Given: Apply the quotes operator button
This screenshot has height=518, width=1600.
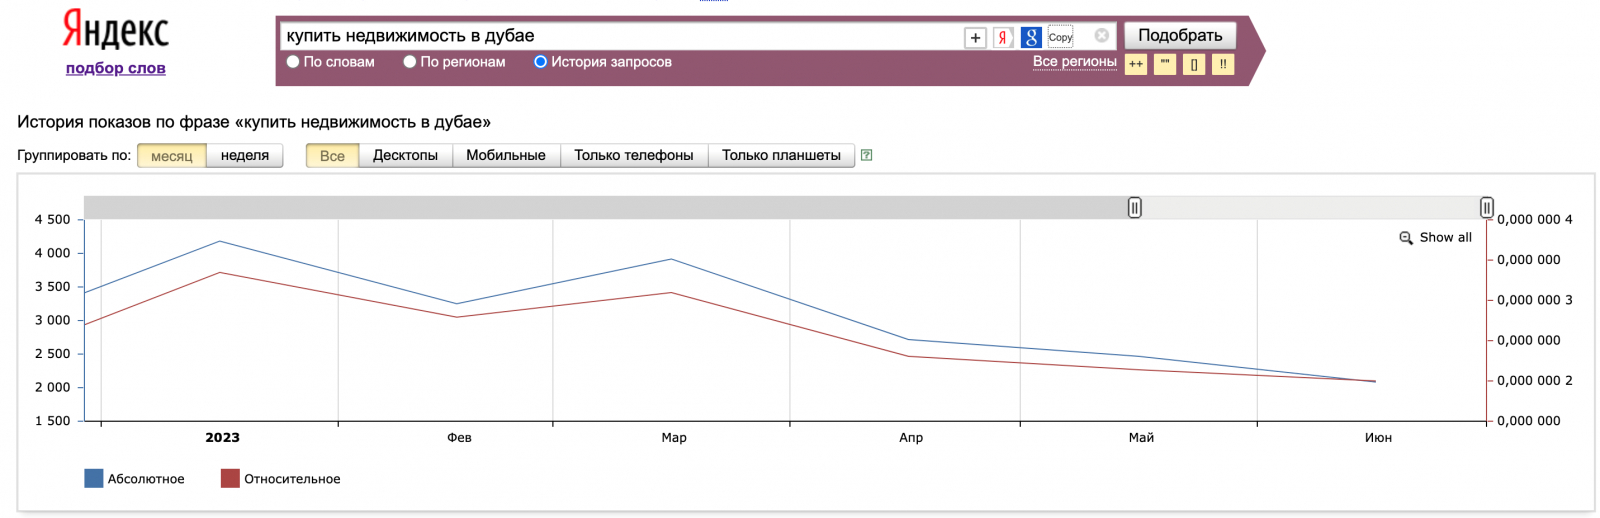Looking at the screenshot, I should pyautogui.click(x=1165, y=64).
